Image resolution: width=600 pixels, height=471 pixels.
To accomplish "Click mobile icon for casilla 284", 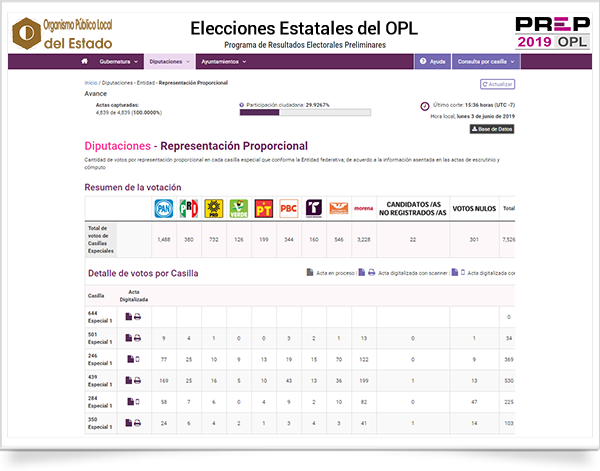I will [x=138, y=402].
